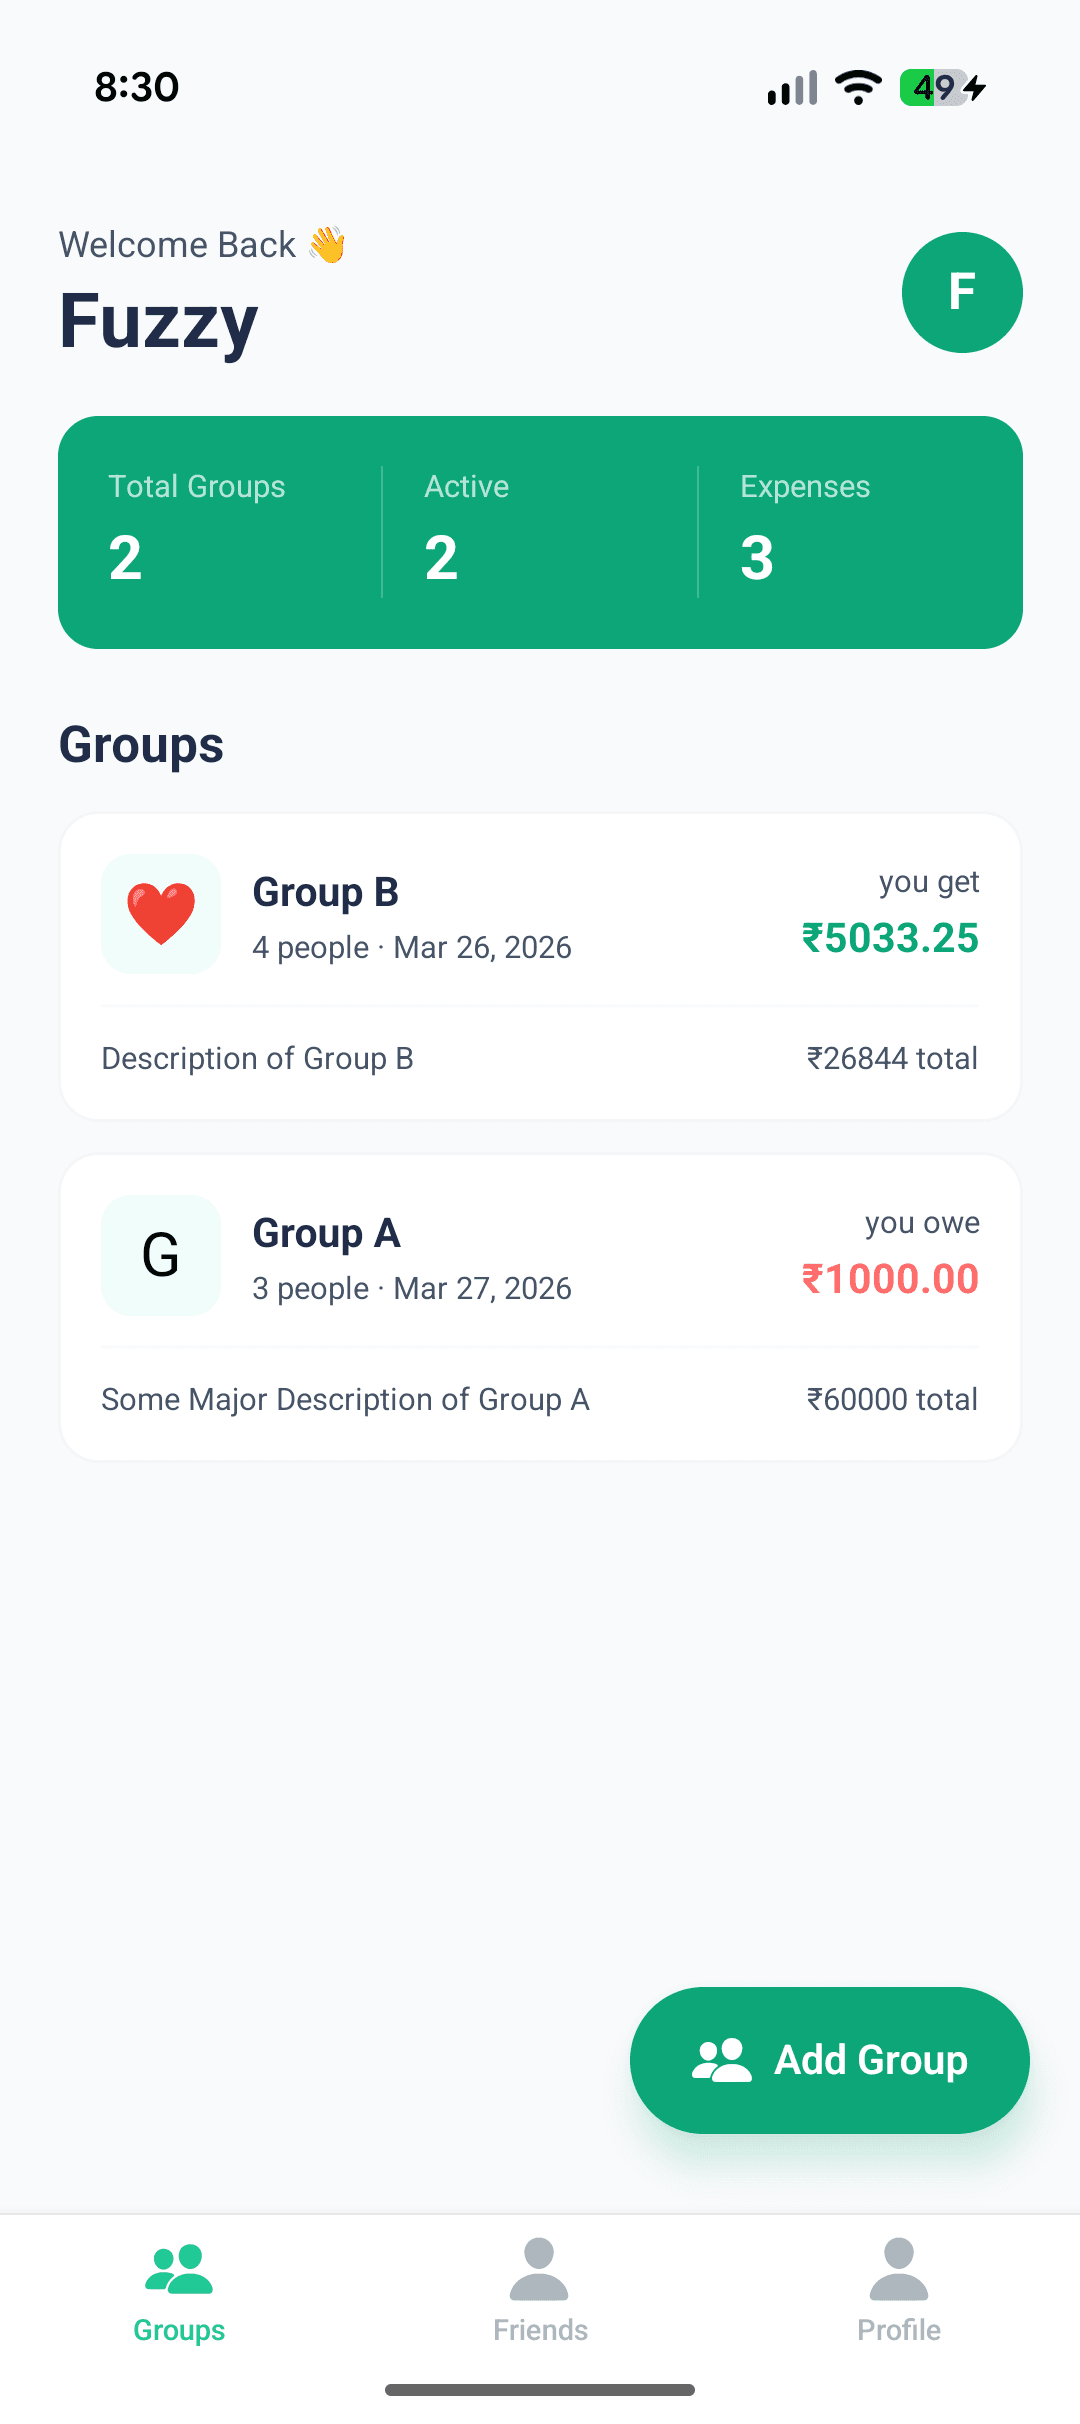Switch to the Profile tab label

coord(899,2330)
